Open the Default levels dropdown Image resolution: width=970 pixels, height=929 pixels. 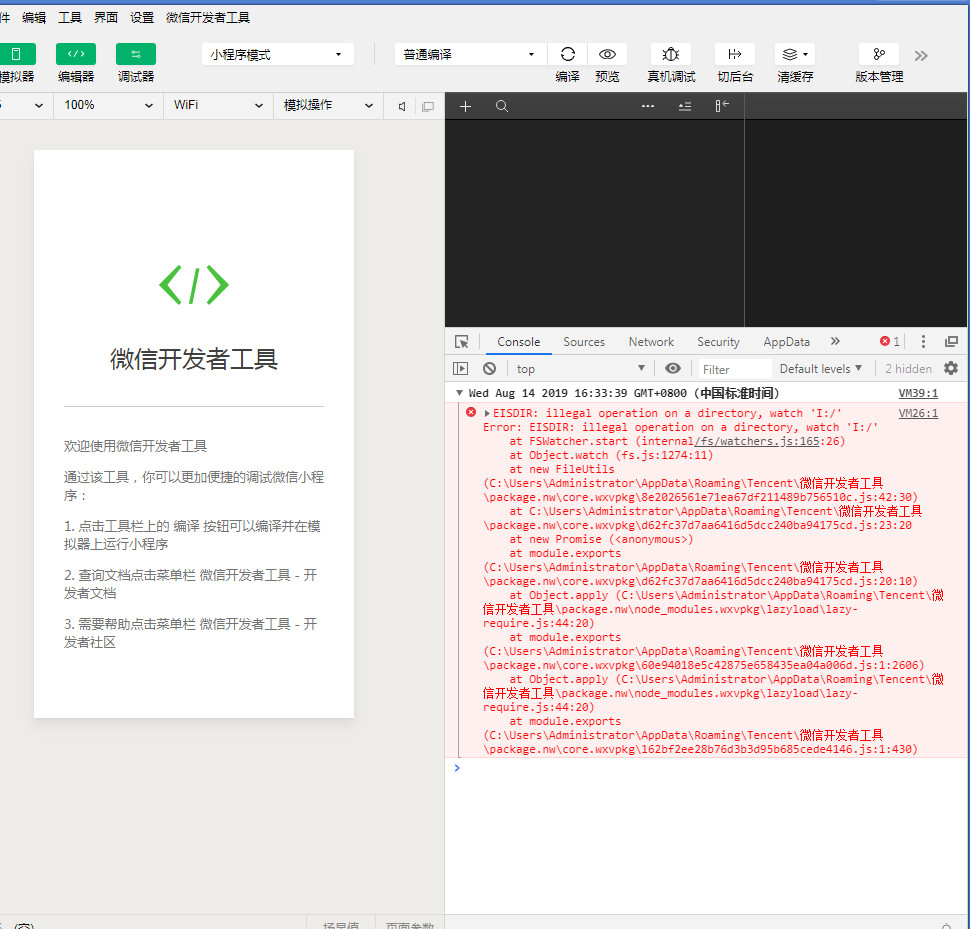820,369
